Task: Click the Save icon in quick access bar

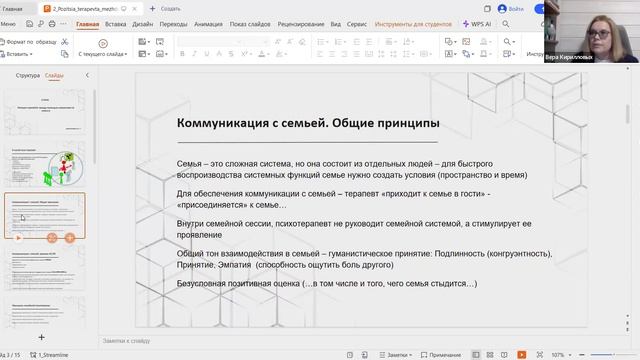Action: 29,24
